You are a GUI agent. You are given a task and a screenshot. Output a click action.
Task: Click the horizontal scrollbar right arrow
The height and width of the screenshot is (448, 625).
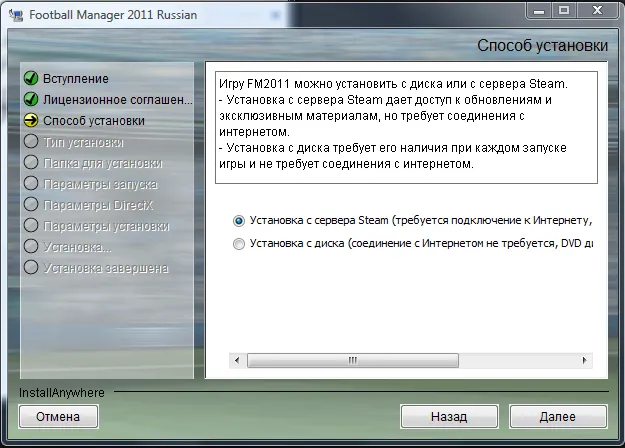pos(584,360)
